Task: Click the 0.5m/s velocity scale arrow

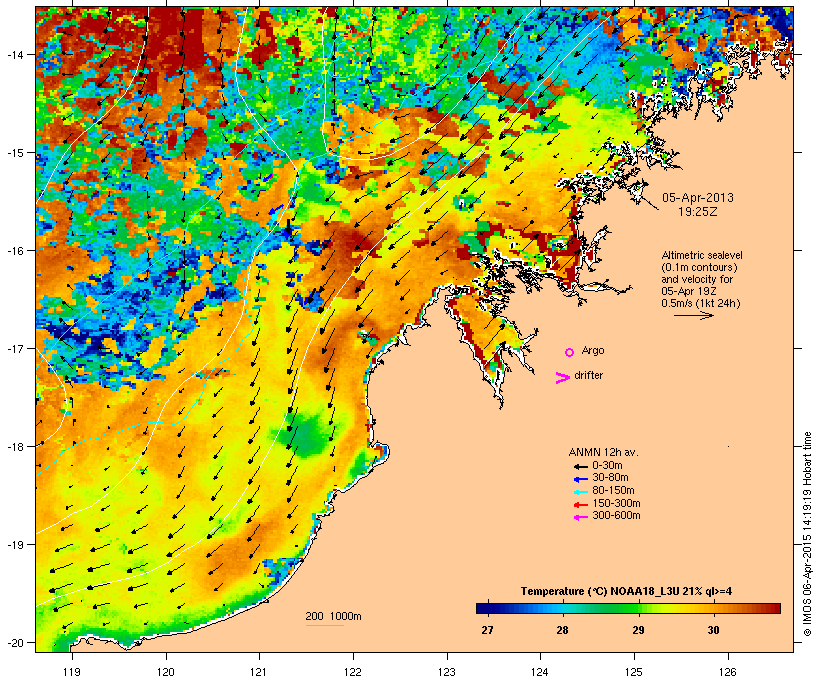Action: click(693, 315)
